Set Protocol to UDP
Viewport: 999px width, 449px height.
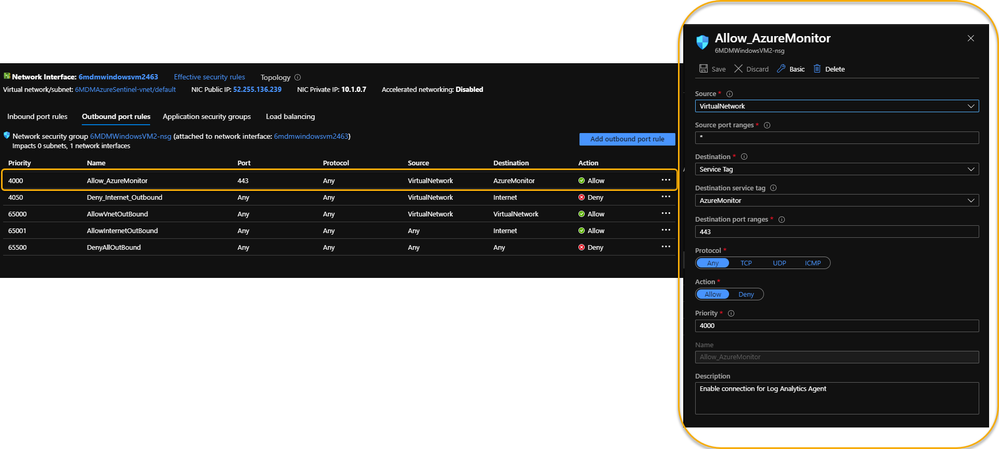pyautogui.click(x=779, y=263)
